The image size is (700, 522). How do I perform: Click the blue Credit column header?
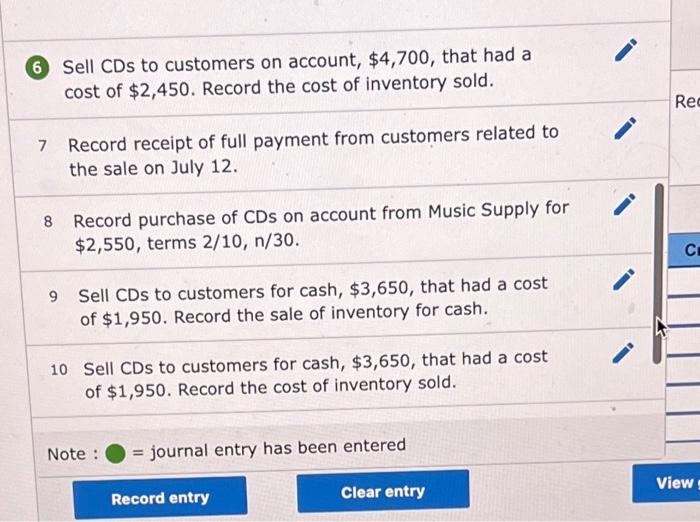click(x=684, y=250)
